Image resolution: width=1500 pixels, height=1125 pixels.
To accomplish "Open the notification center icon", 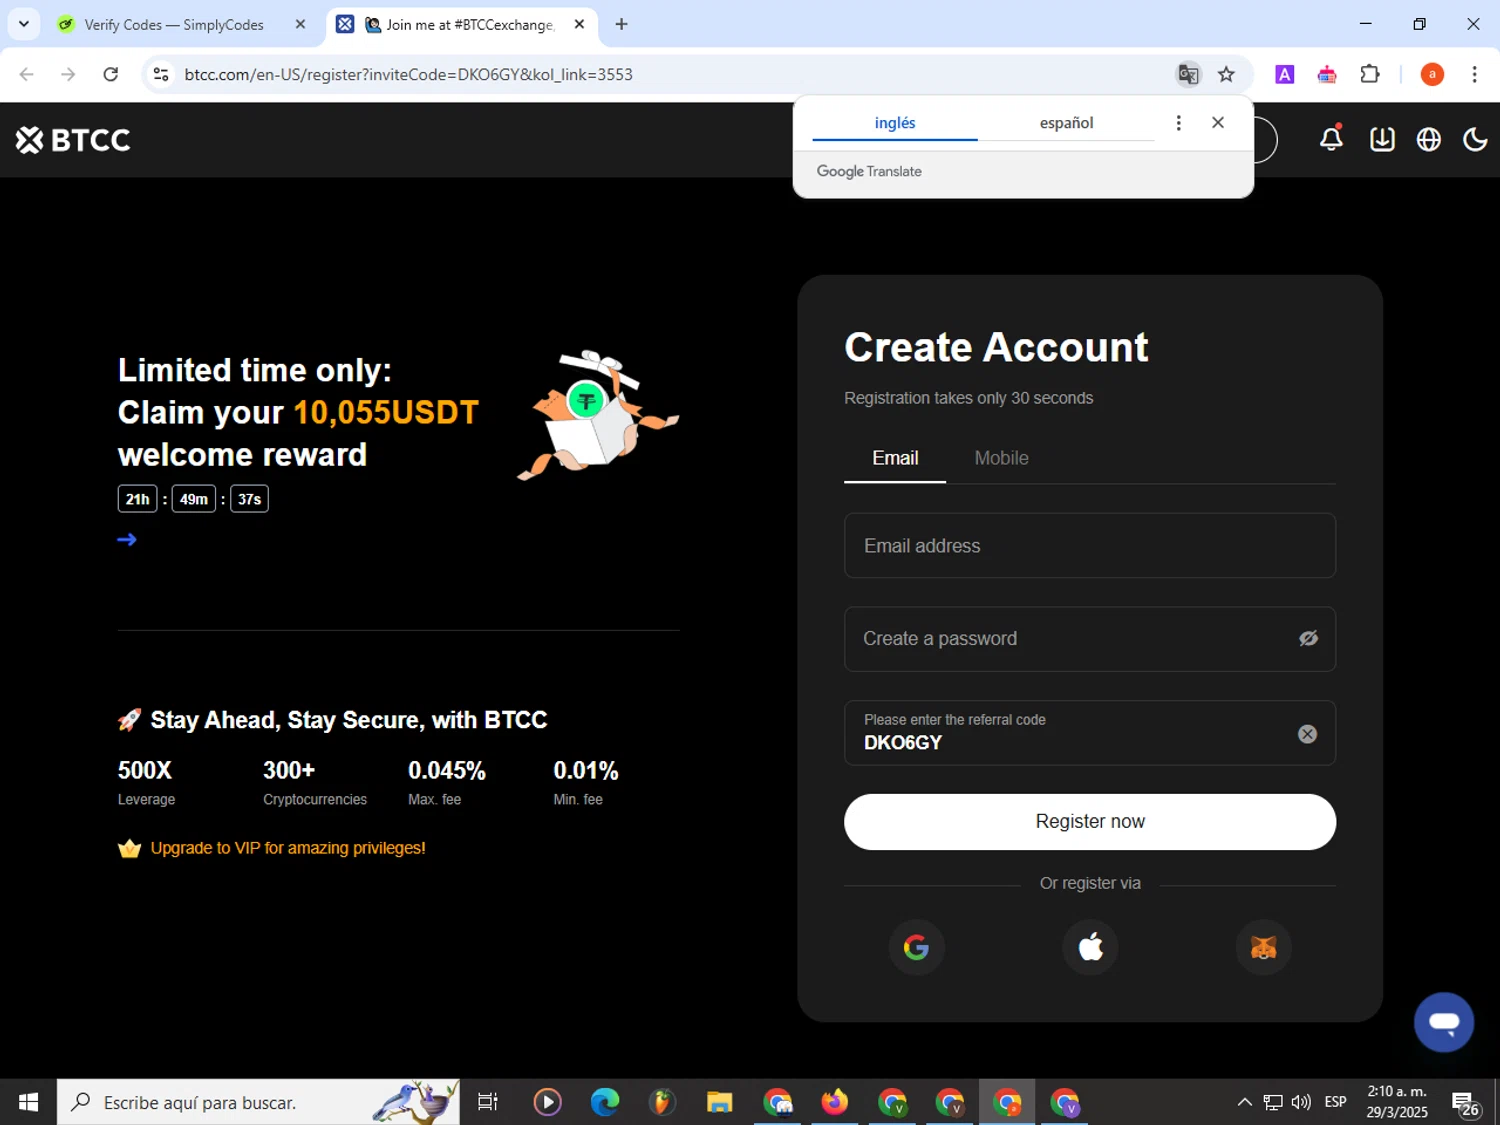I will 1465,1103.
